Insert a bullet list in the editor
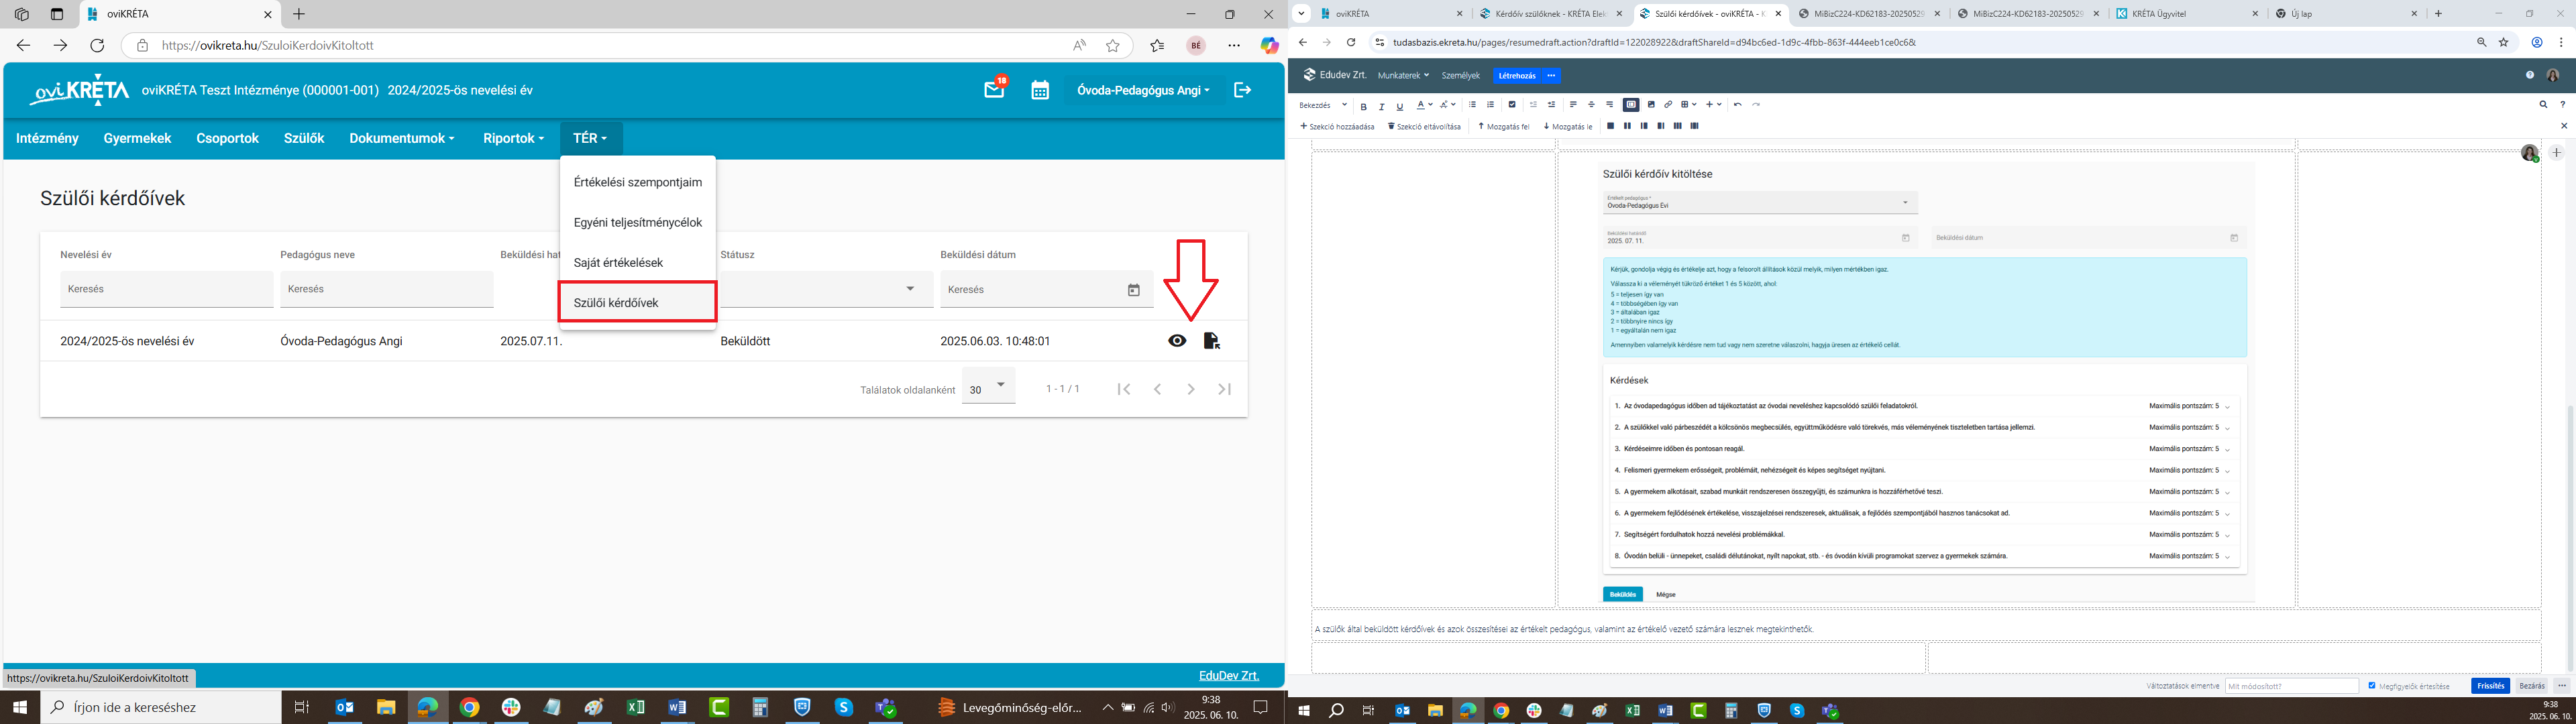2576x724 pixels. point(1473,105)
